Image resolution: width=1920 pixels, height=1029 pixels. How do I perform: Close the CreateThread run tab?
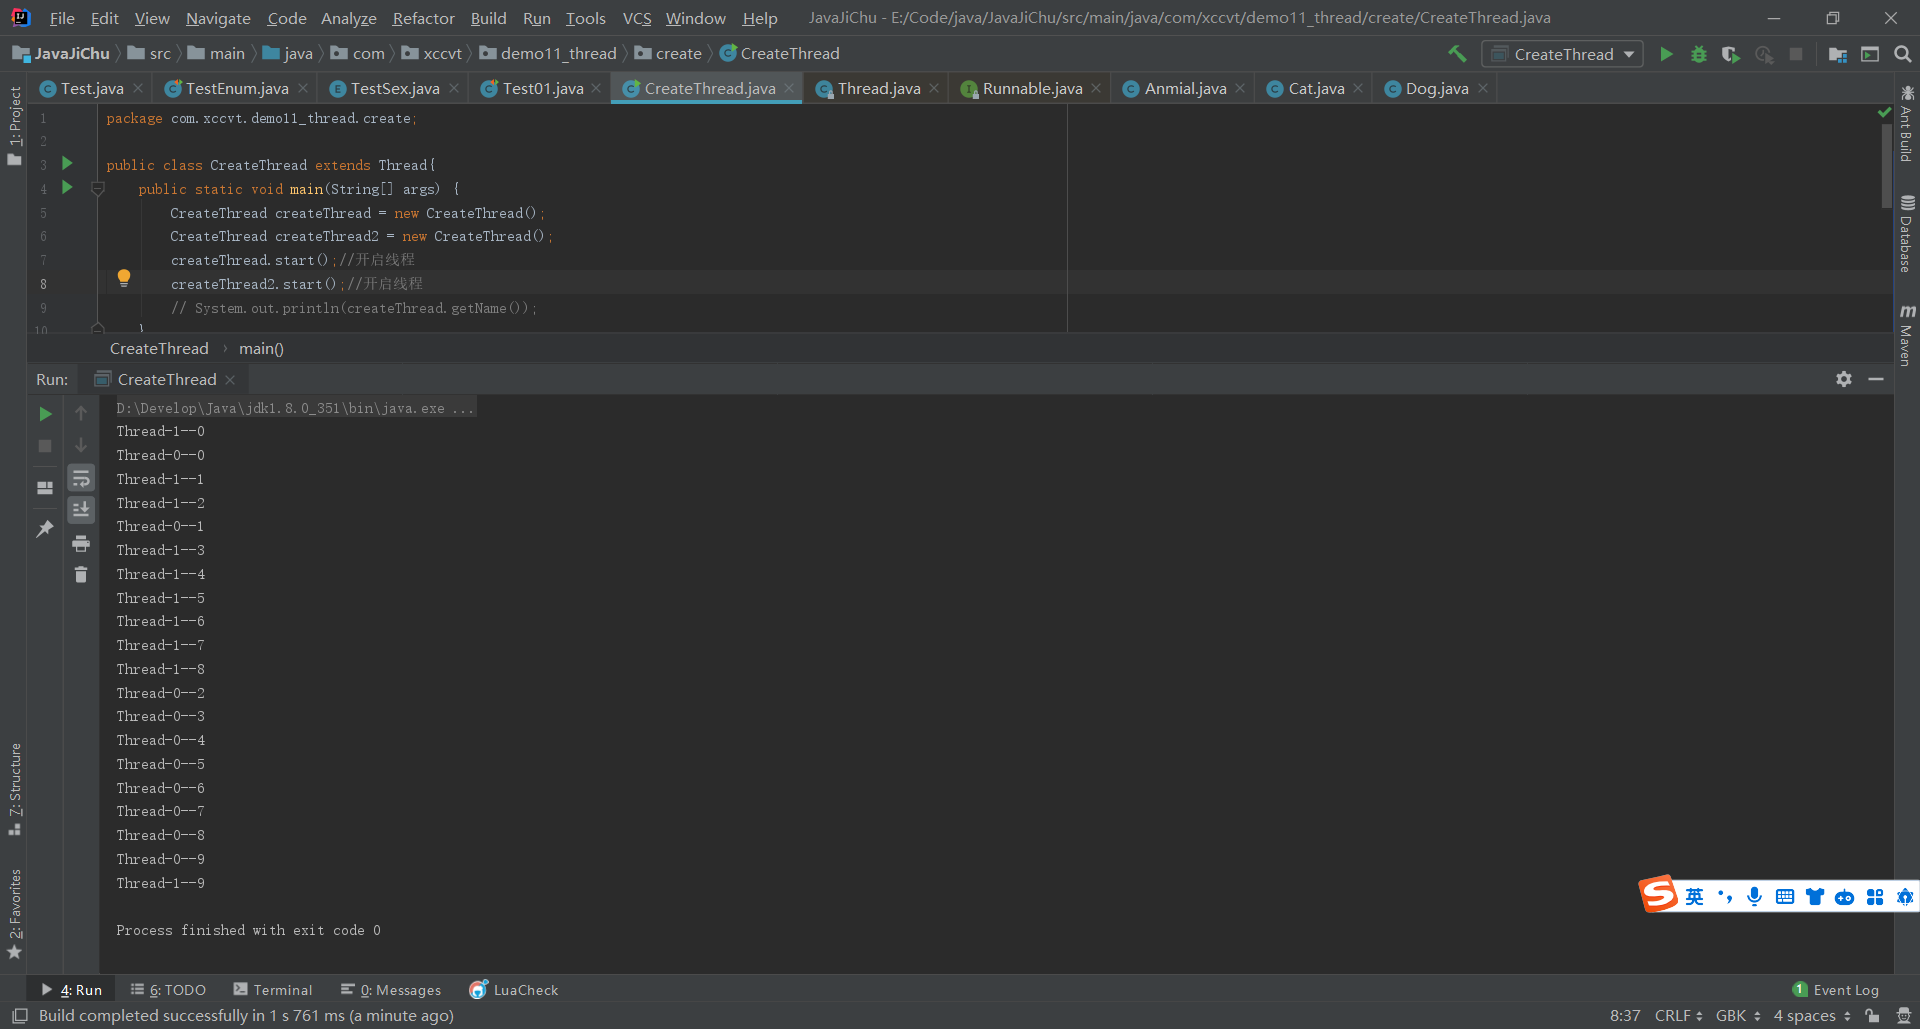(230, 380)
